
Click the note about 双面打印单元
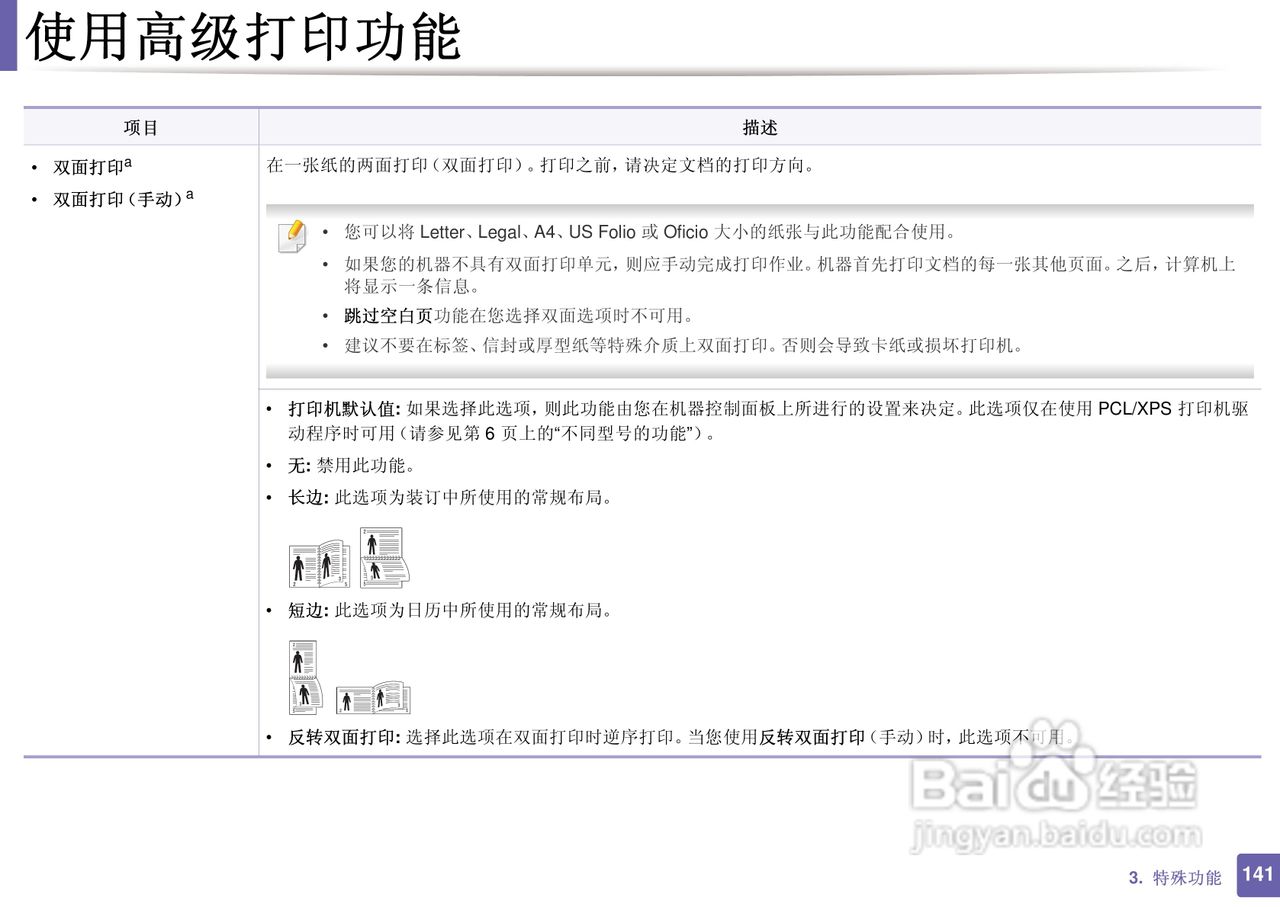[790, 275]
